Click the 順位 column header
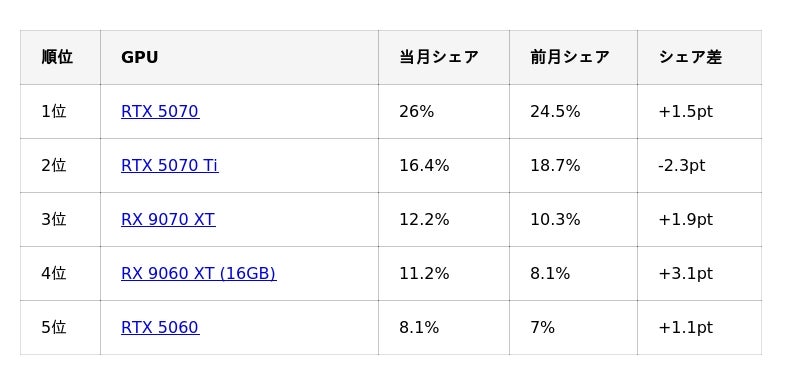Screen dimensions: 800x385 pos(60,57)
